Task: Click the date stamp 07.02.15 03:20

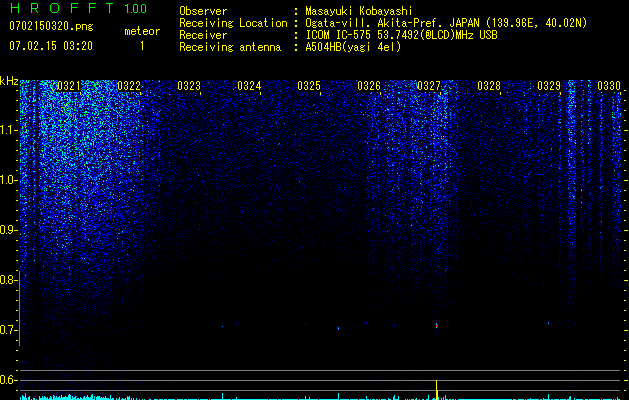Action: point(51,45)
